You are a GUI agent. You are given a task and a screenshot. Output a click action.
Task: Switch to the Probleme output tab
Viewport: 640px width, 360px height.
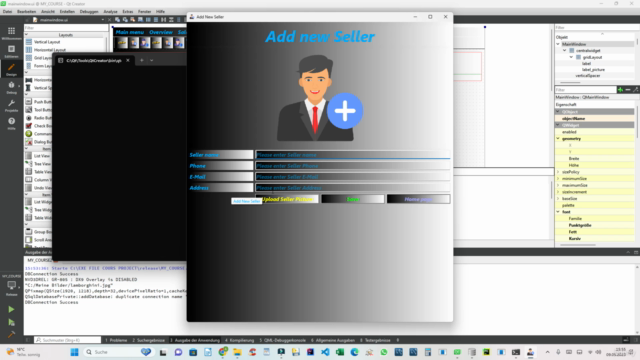tap(116, 340)
